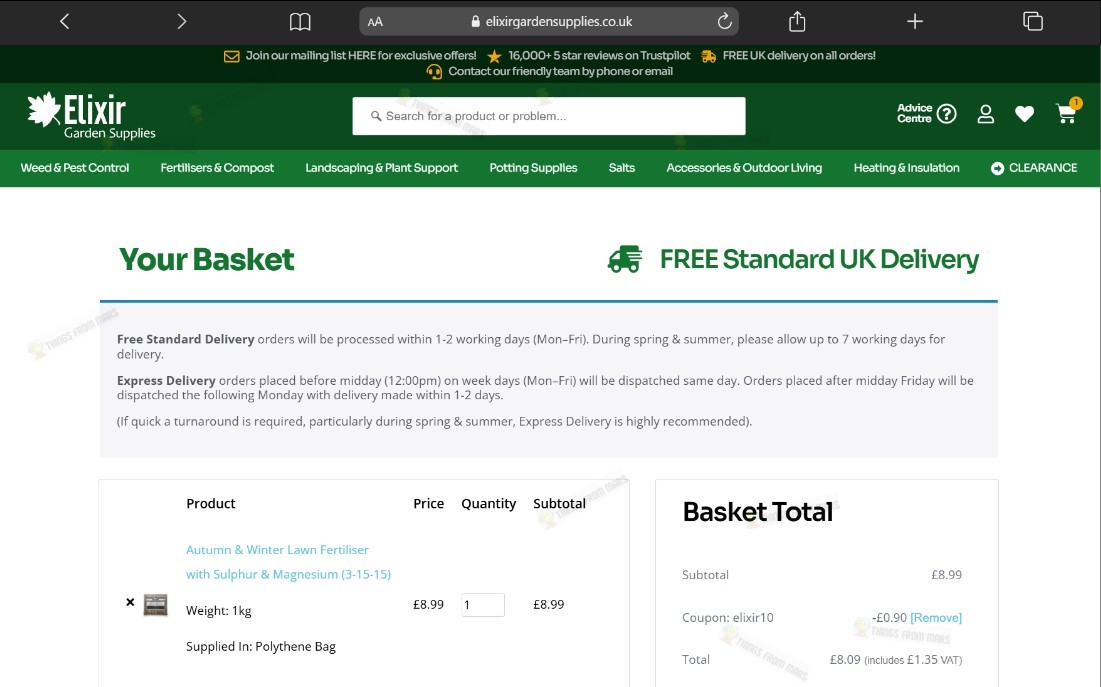The image size is (1101, 687).
Task: Show all tabs overview icon
Action: click(x=1032, y=21)
